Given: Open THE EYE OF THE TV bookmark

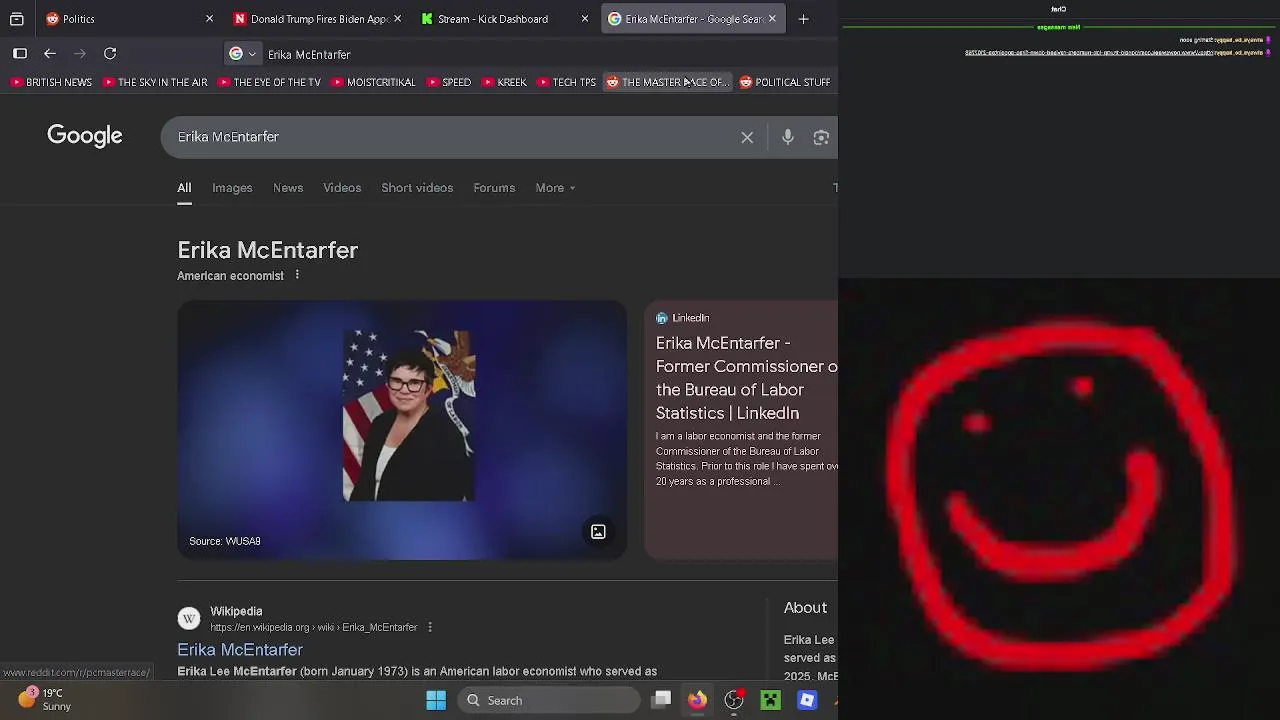Looking at the screenshot, I should click(x=270, y=82).
